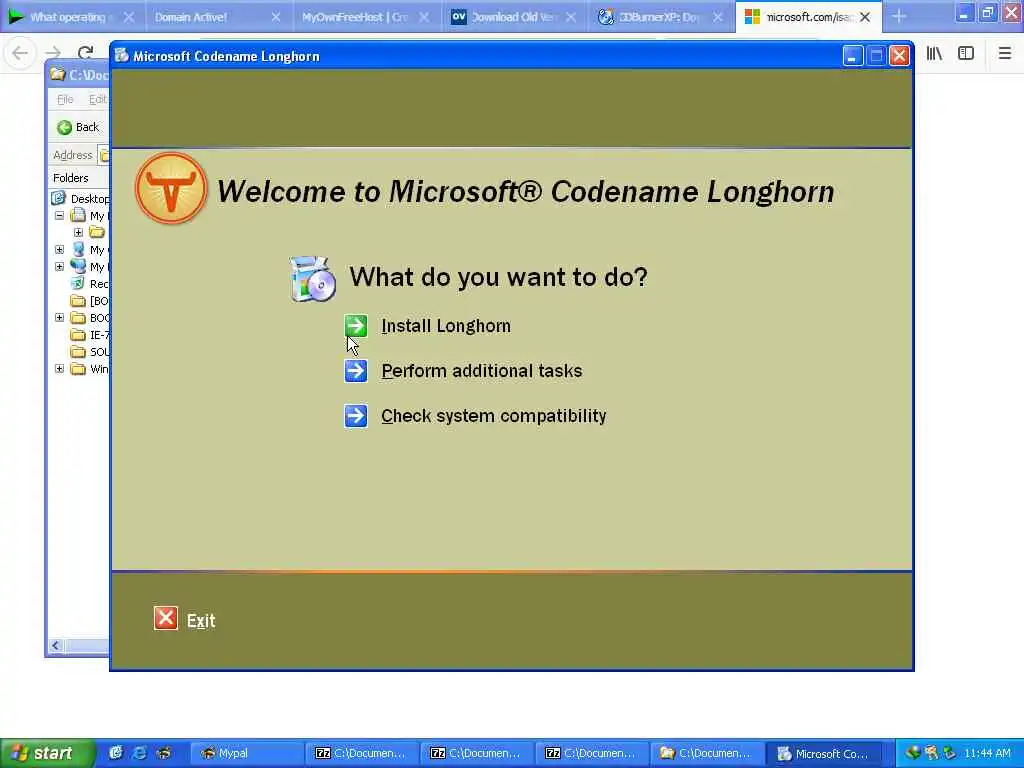This screenshot has height=768, width=1024.
Task: Switch to the Domain Active! browser tab
Action: pos(191,17)
